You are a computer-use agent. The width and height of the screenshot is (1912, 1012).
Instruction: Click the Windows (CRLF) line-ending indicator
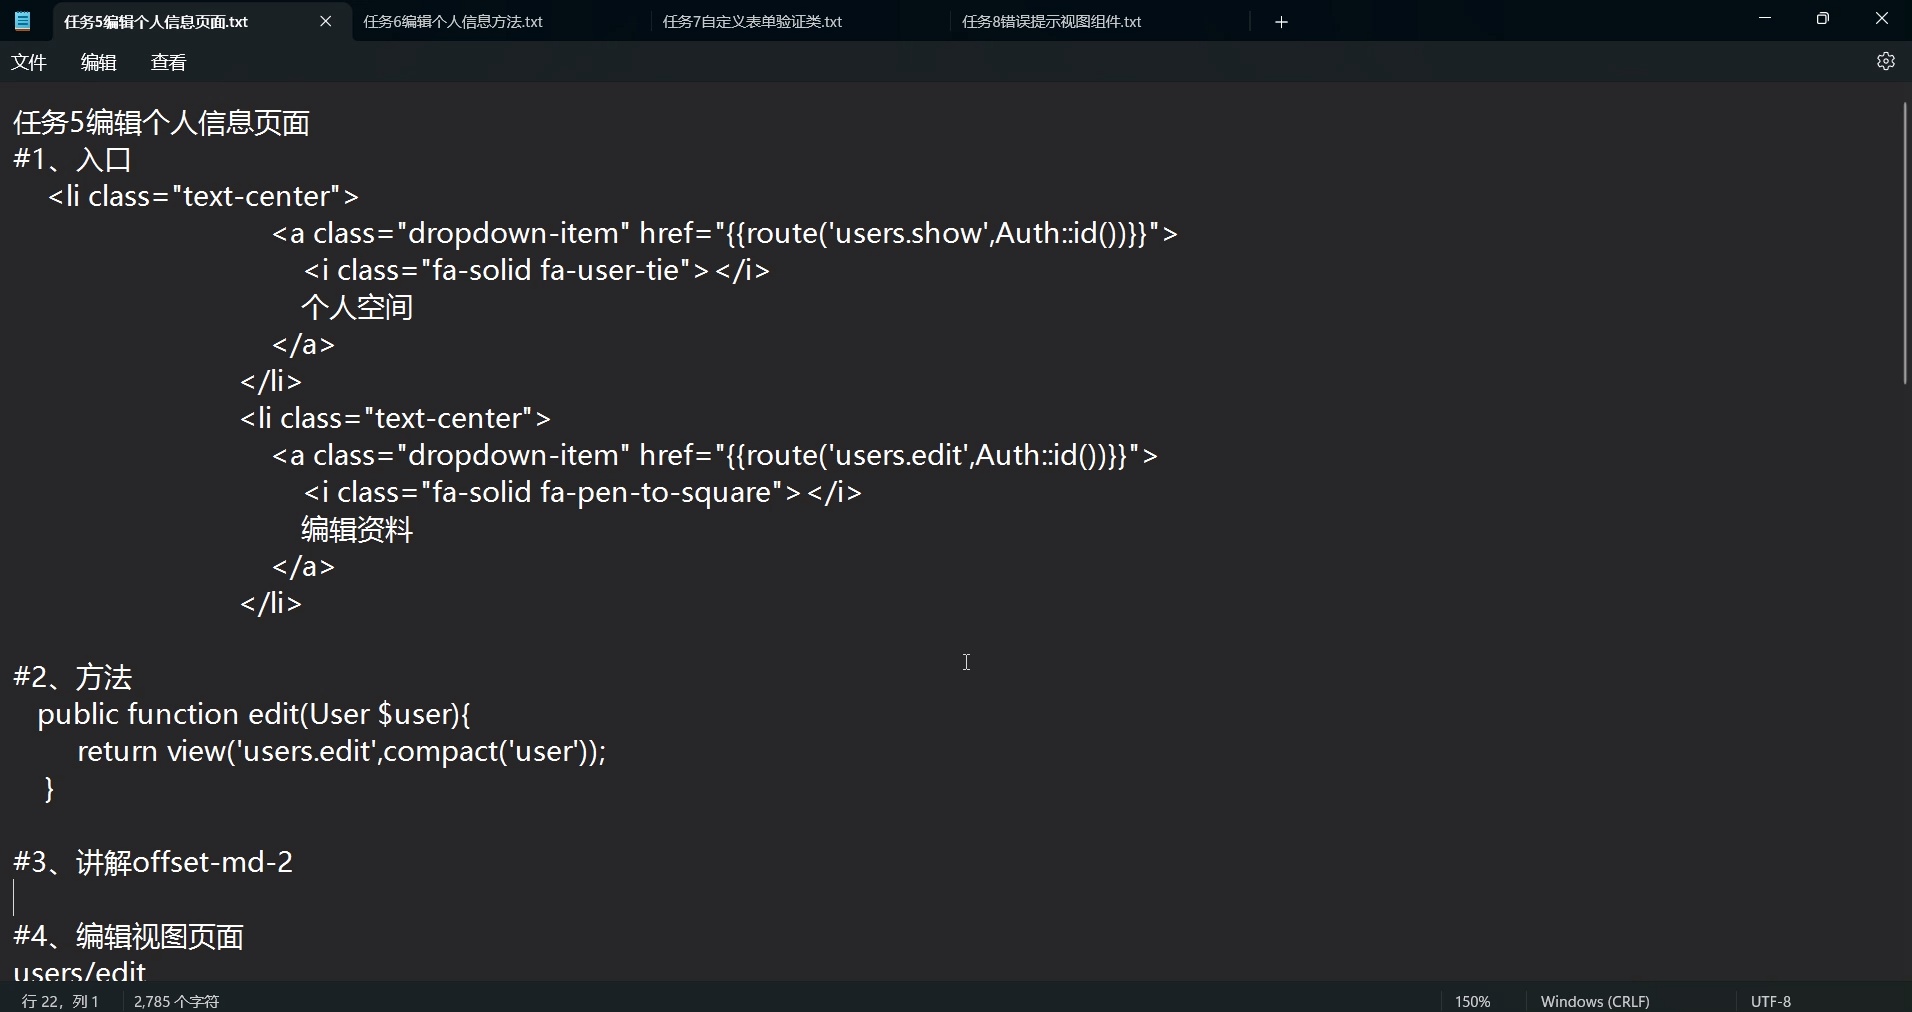click(x=1595, y=1000)
